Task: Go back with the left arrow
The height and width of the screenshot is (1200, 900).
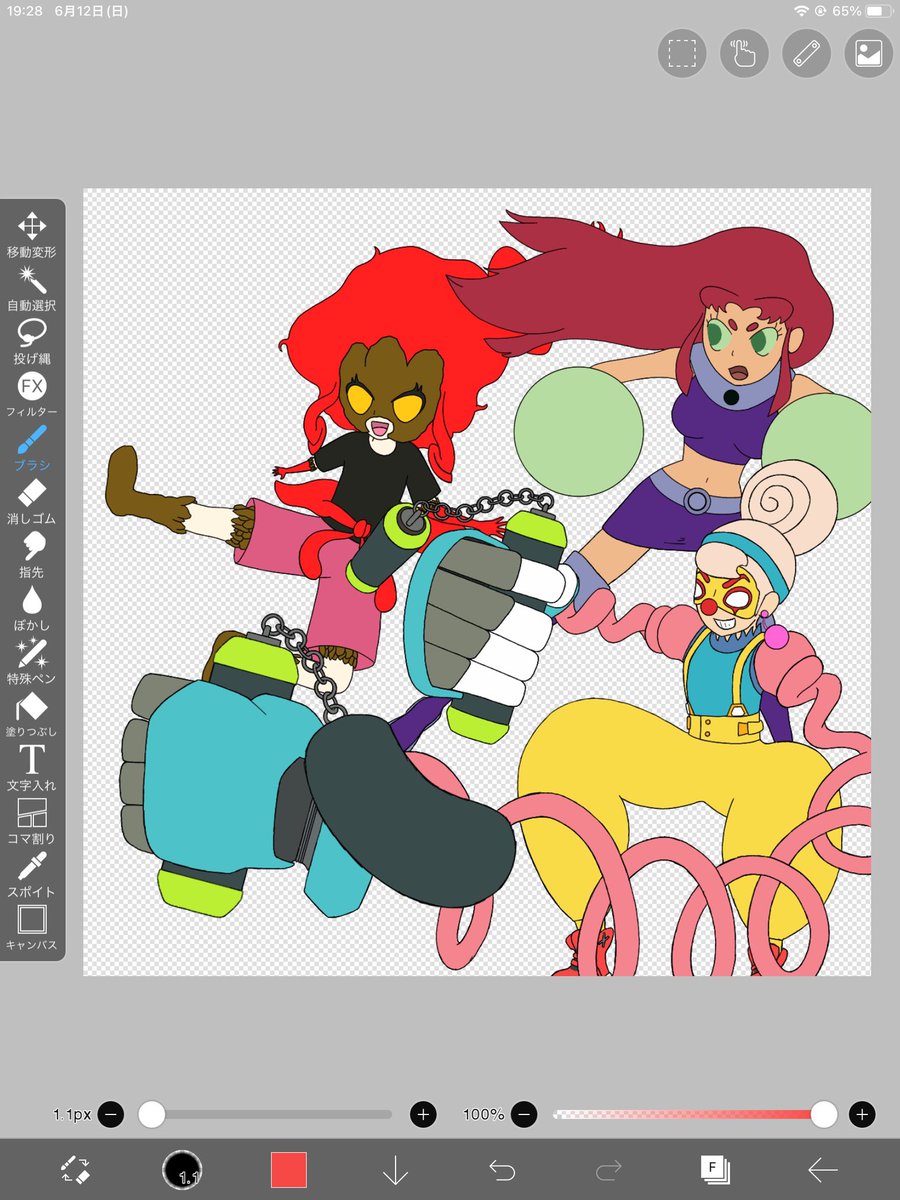Action: pyautogui.click(x=823, y=1169)
